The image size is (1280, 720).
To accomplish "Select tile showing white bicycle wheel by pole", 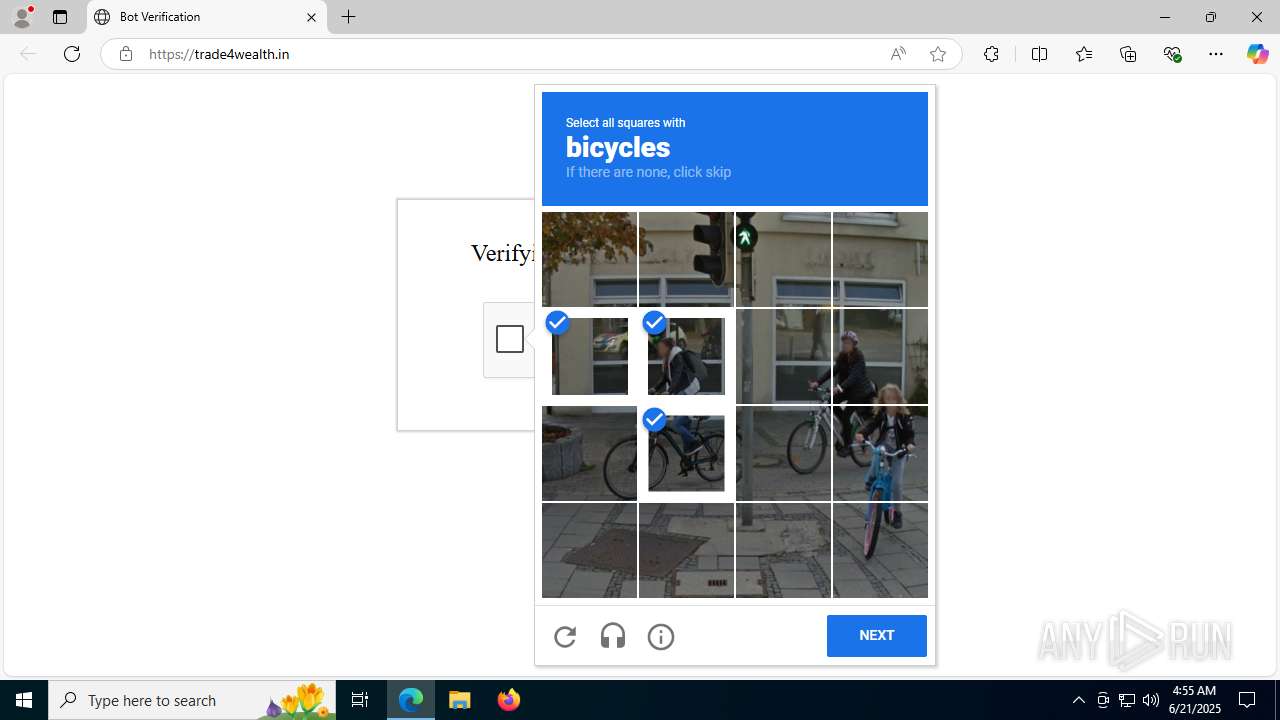I will [x=783, y=453].
